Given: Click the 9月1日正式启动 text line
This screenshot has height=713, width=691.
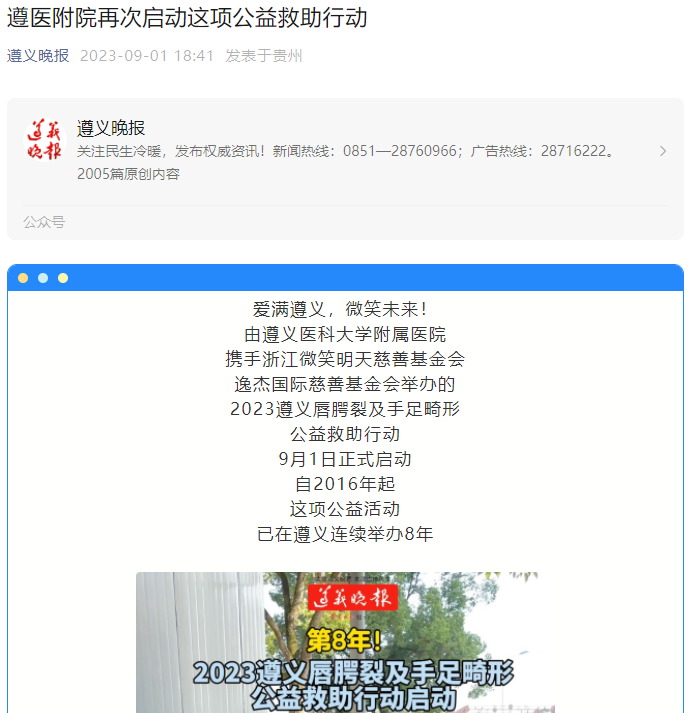Looking at the screenshot, I should [345, 459].
